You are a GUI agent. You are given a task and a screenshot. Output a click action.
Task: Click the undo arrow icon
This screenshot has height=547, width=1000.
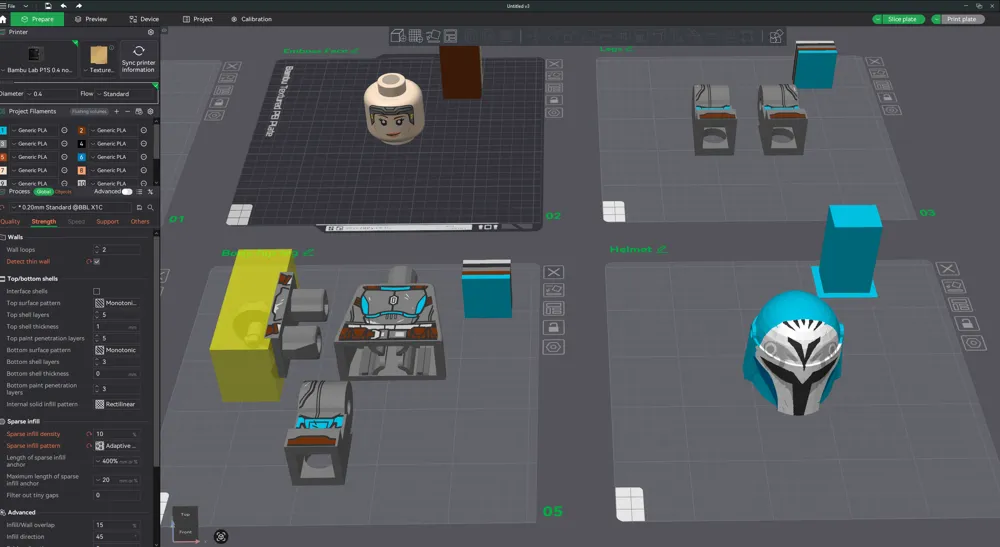[63, 6]
